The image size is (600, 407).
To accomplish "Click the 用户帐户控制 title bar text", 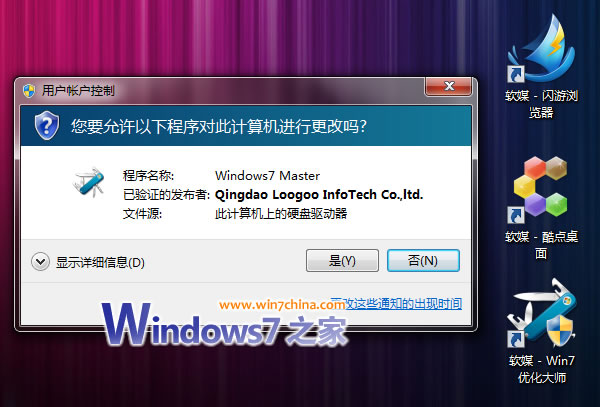I will tap(78, 91).
